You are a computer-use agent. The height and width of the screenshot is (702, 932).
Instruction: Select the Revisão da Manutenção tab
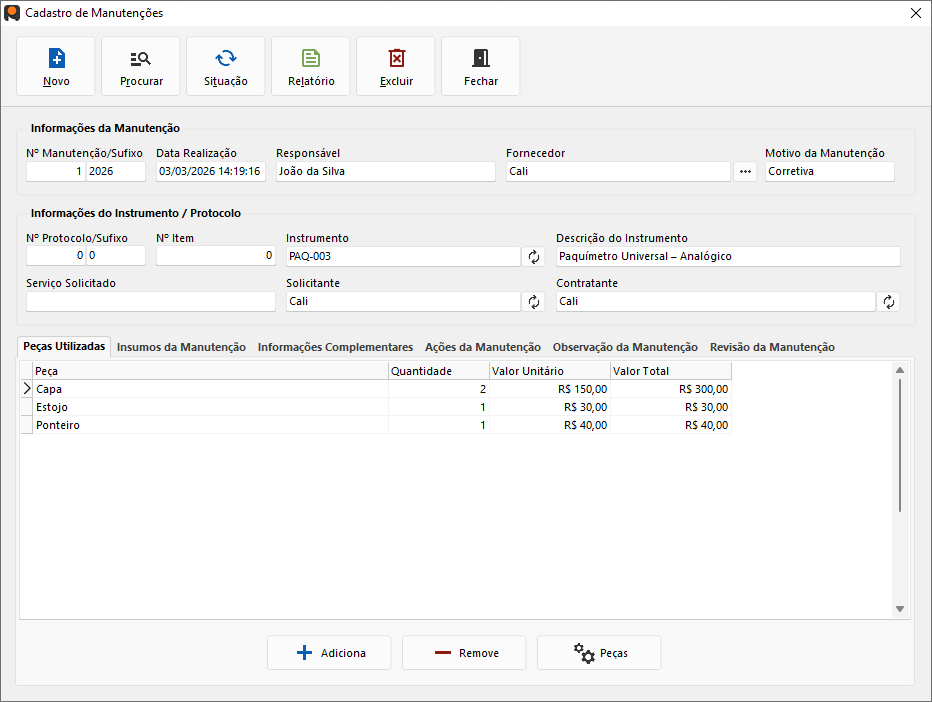[x=772, y=347]
